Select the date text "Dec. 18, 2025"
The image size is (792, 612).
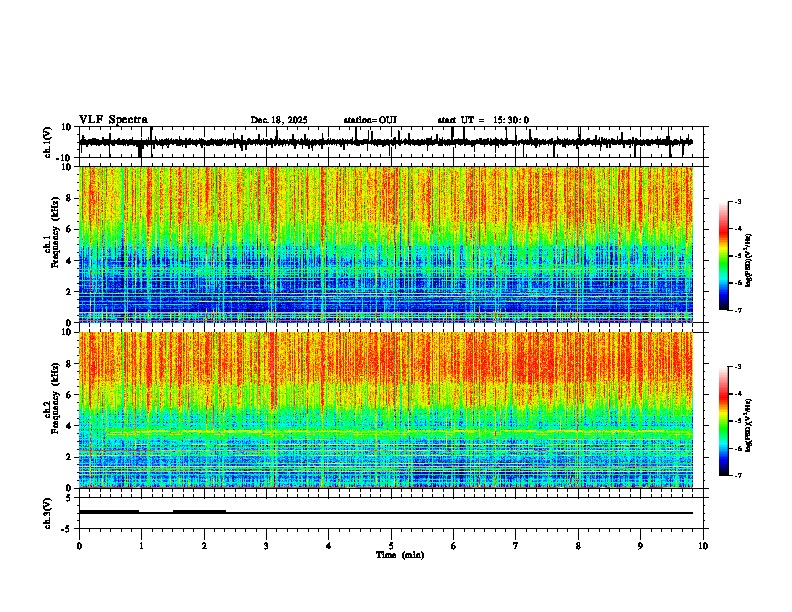click(279, 120)
